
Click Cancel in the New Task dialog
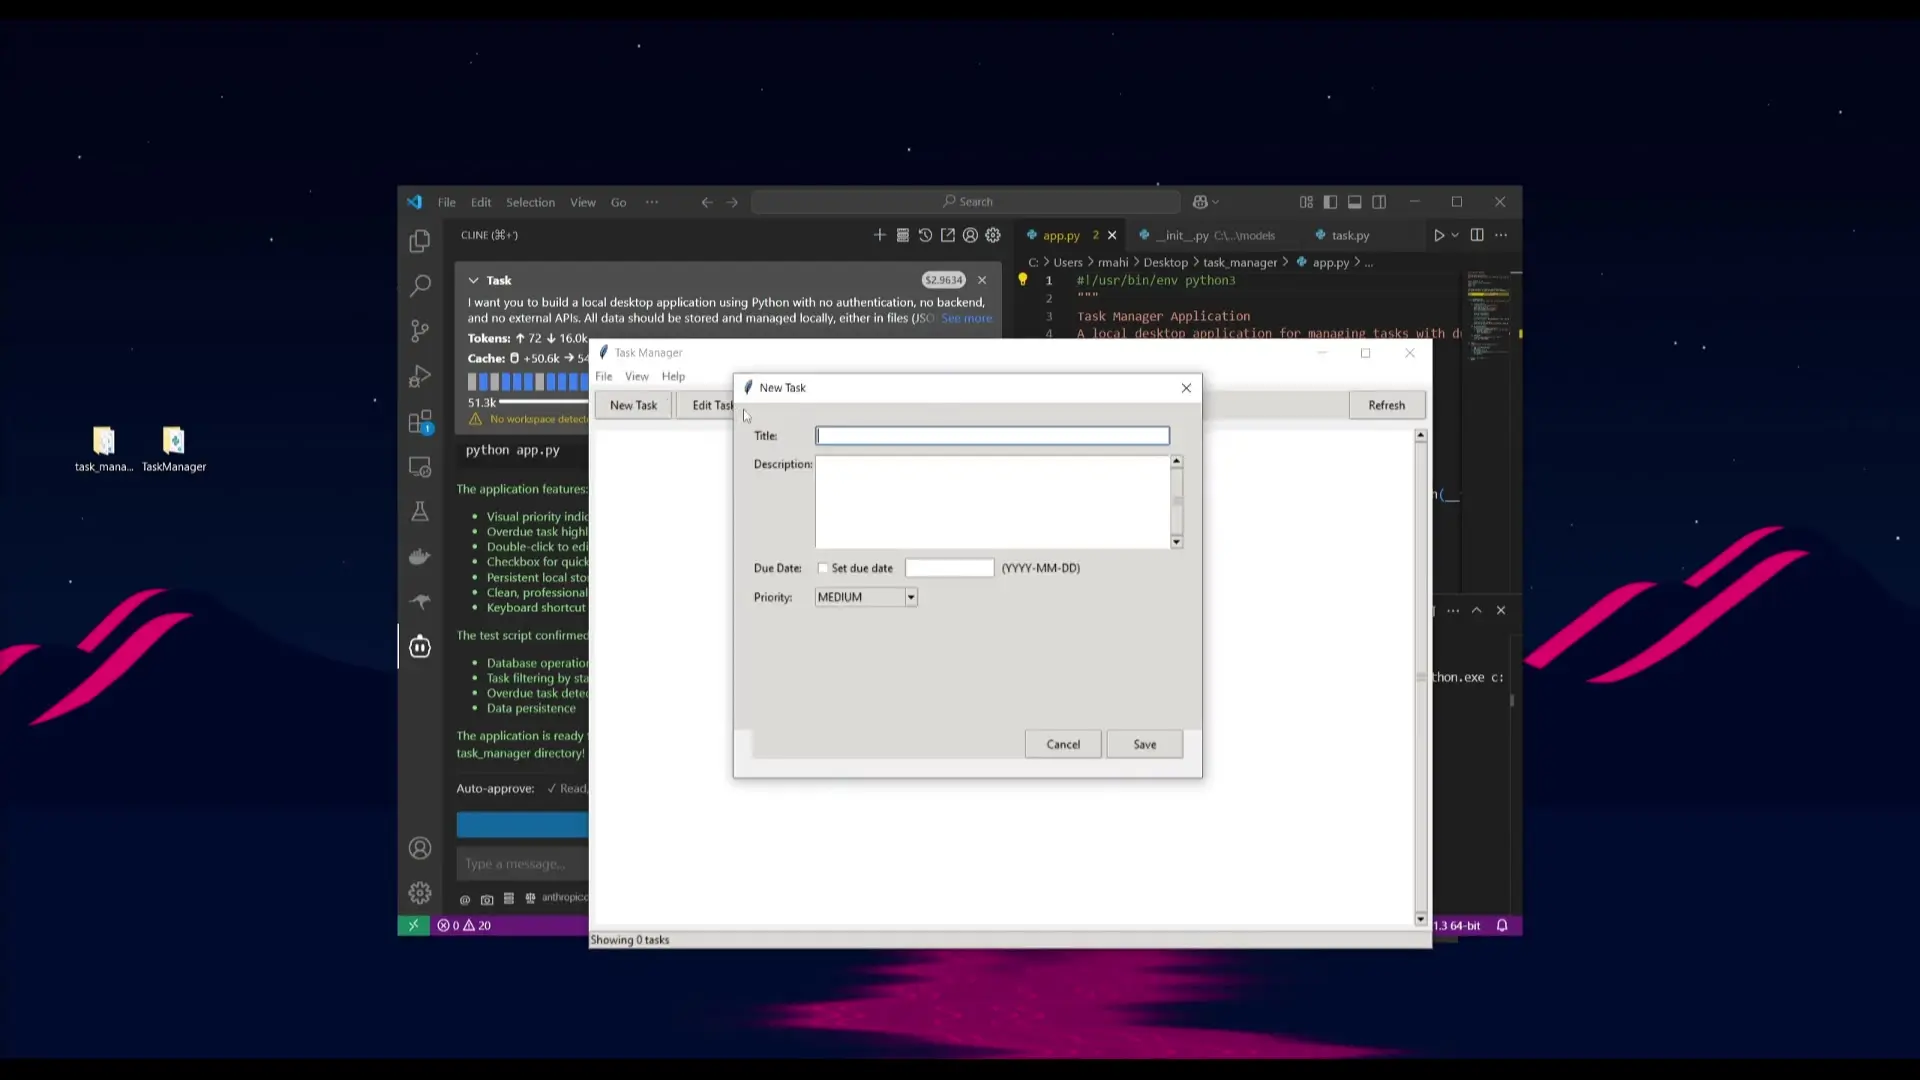(x=1063, y=744)
